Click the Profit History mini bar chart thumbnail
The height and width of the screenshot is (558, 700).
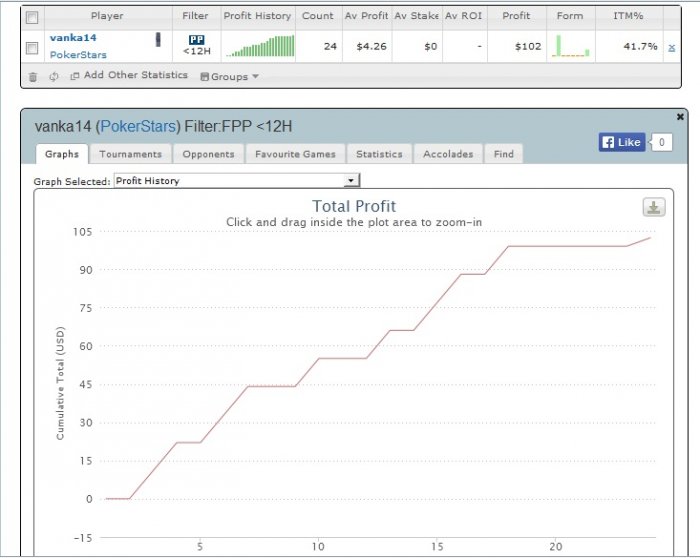[260, 46]
